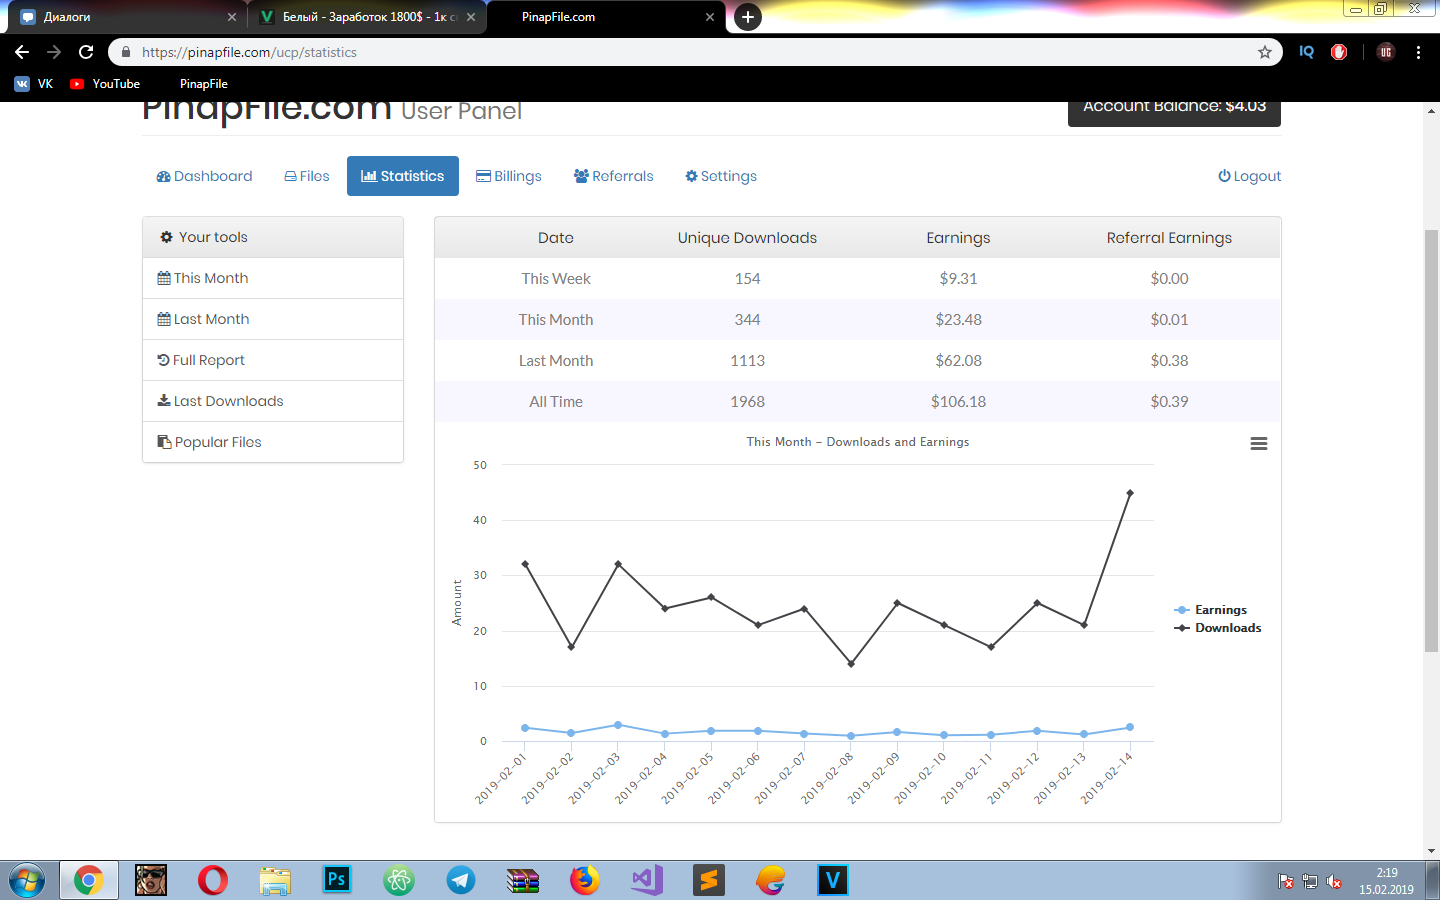This screenshot has height=900, width=1440.
Task: Open the Dashboard tab
Action: click(205, 176)
